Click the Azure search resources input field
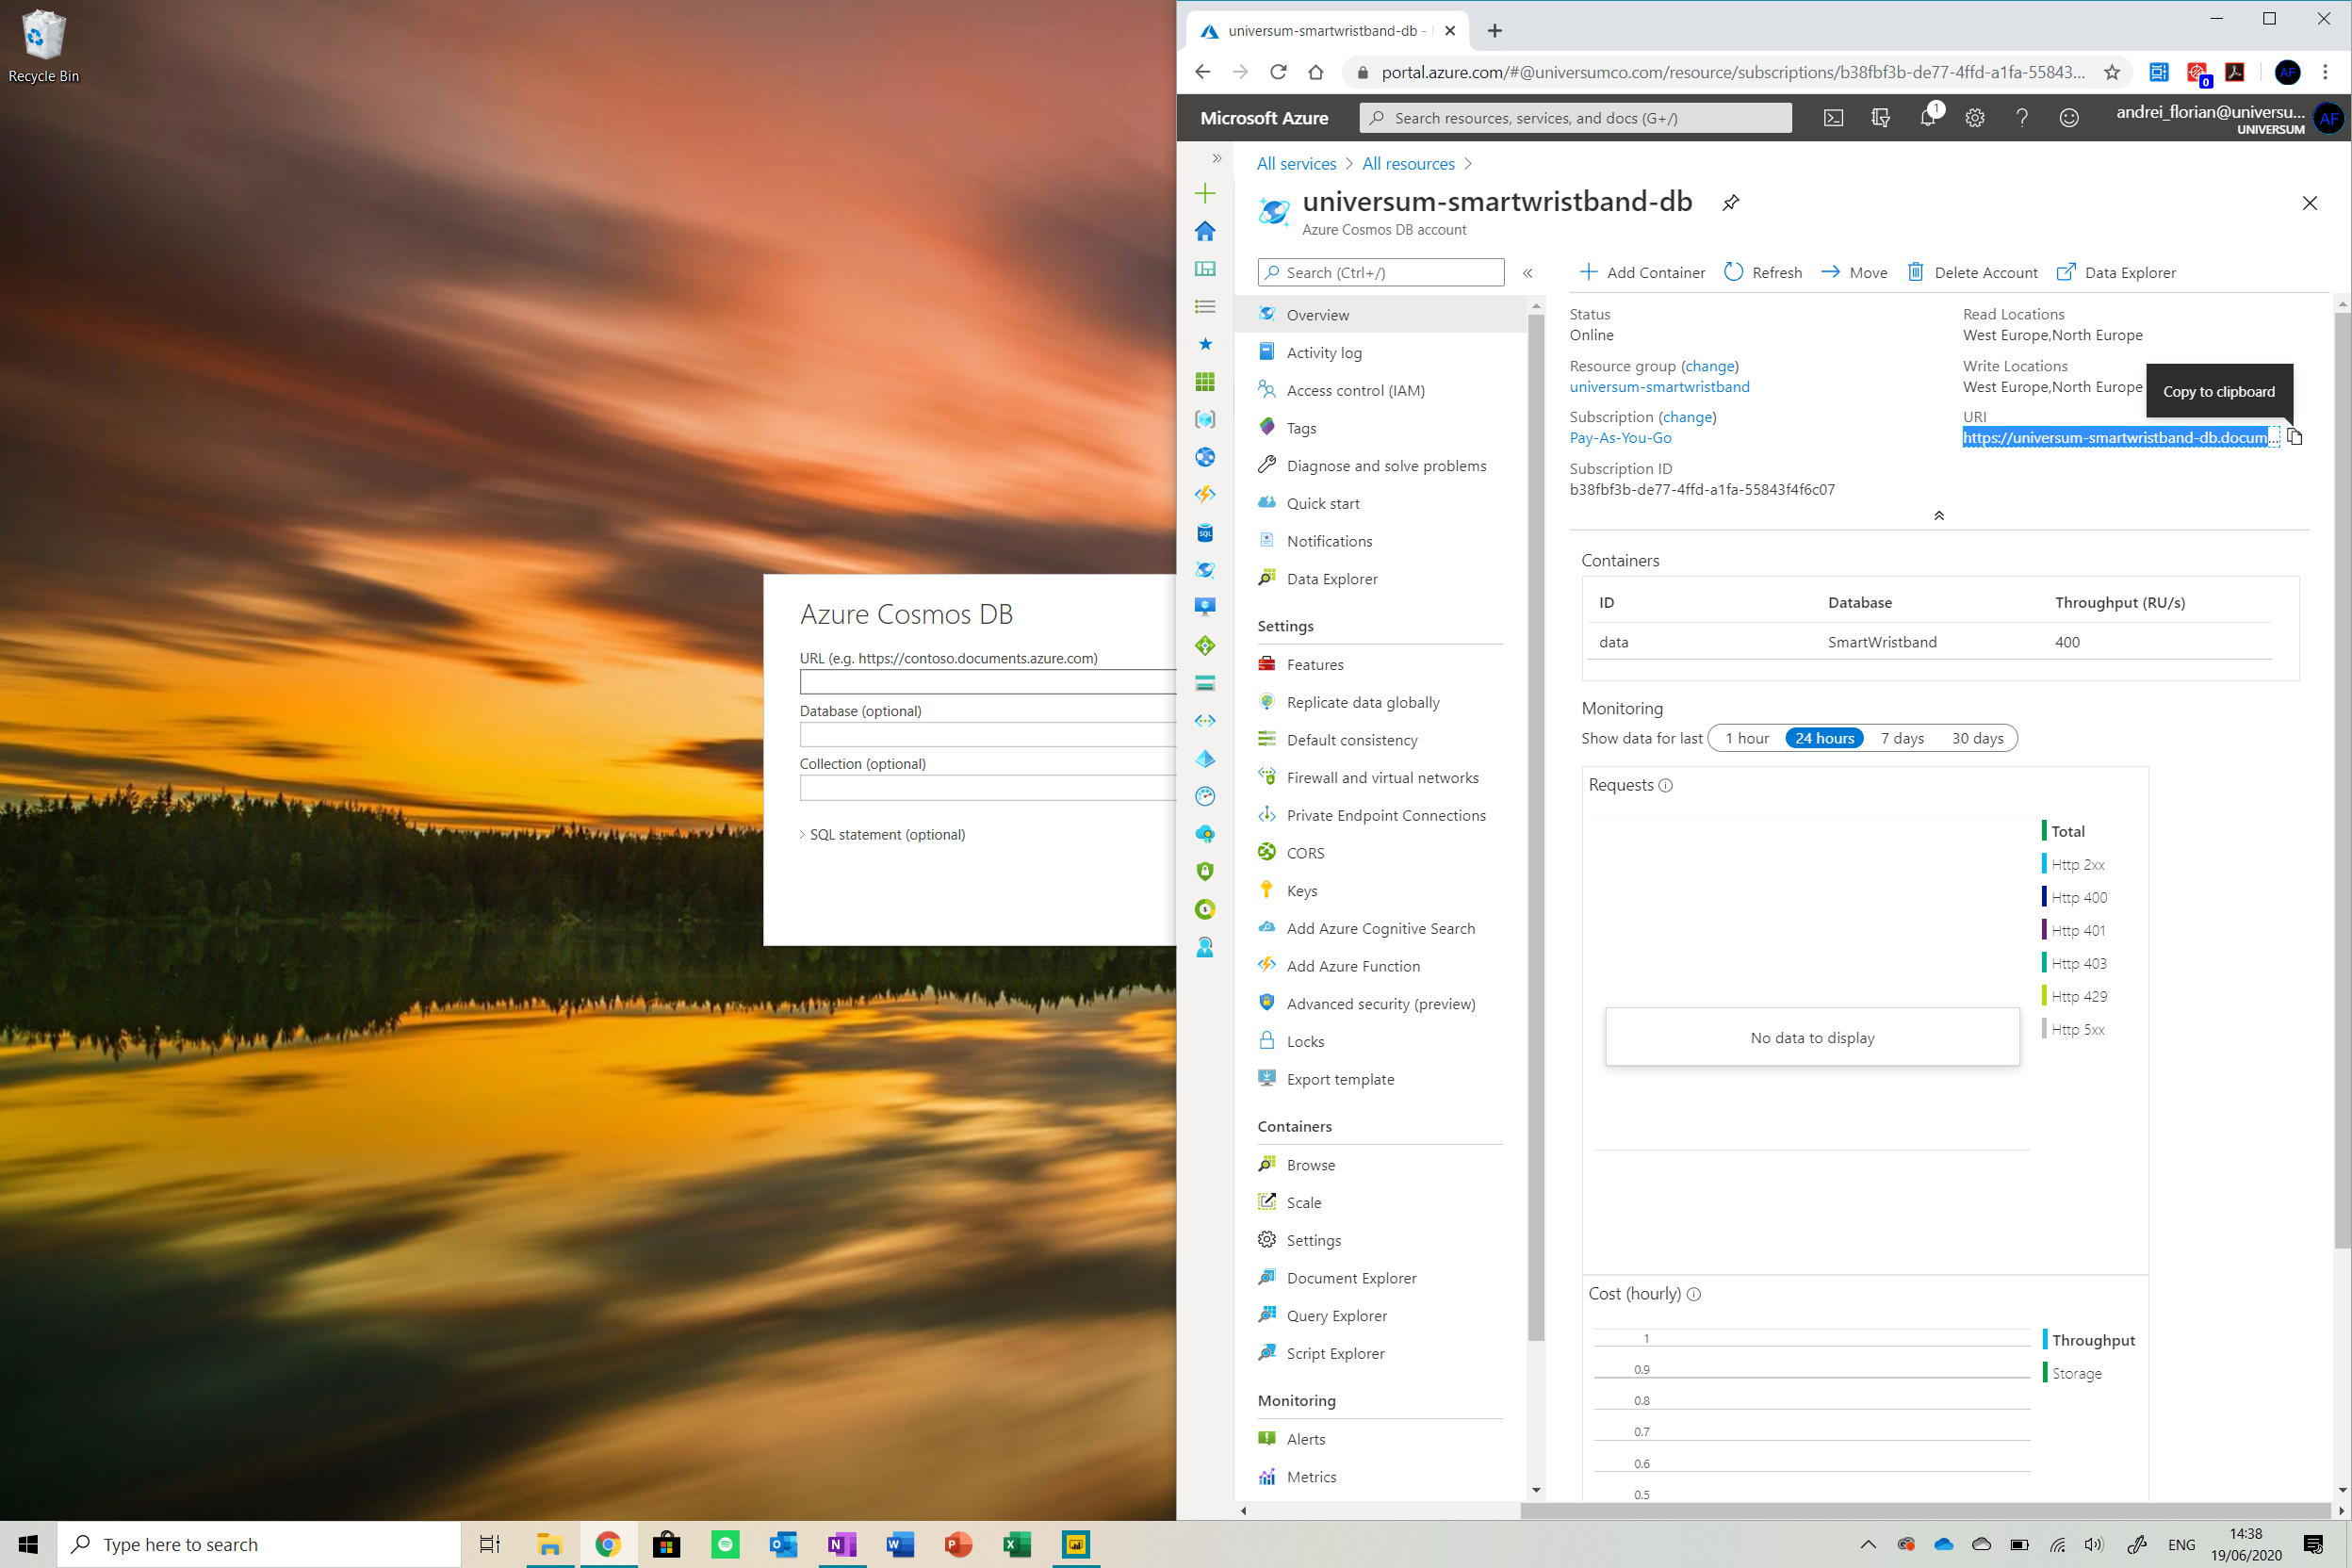The height and width of the screenshot is (1568, 2352). 1575,118
